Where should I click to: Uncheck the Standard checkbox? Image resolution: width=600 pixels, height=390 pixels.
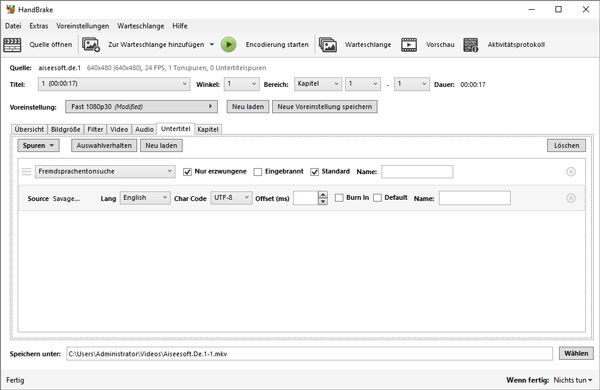pos(315,172)
